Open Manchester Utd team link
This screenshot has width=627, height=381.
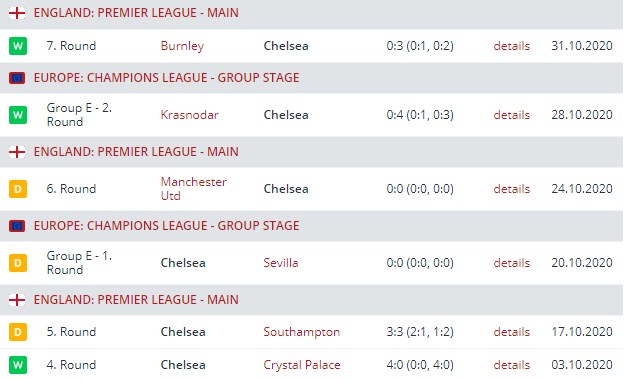tap(194, 189)
